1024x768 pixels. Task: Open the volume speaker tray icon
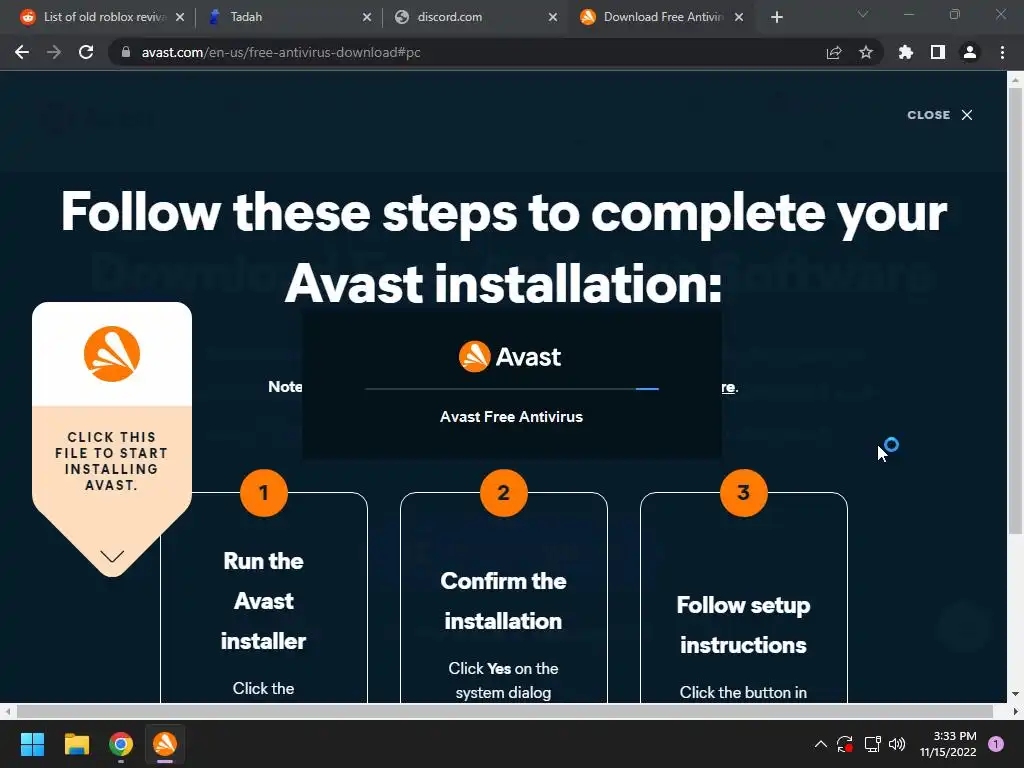897,744
